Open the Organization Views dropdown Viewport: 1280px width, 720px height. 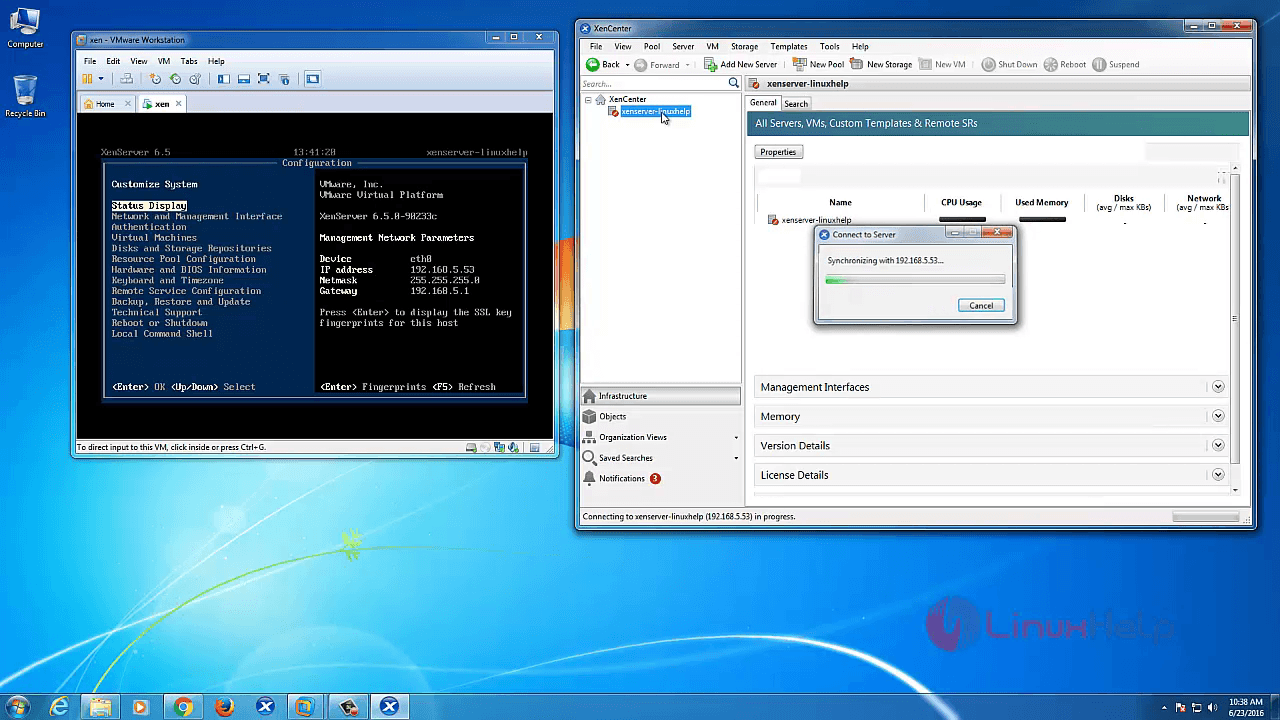click(736, 437)
